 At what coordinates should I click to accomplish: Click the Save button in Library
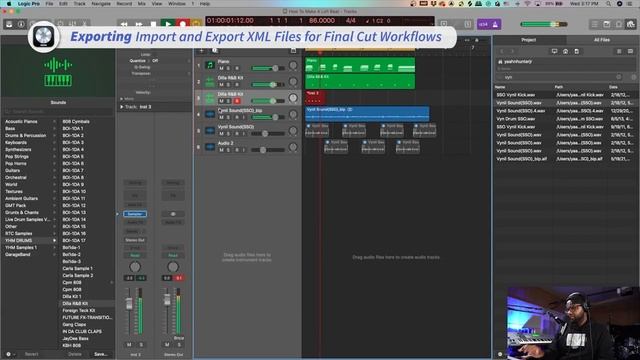[x=100, y=354]
